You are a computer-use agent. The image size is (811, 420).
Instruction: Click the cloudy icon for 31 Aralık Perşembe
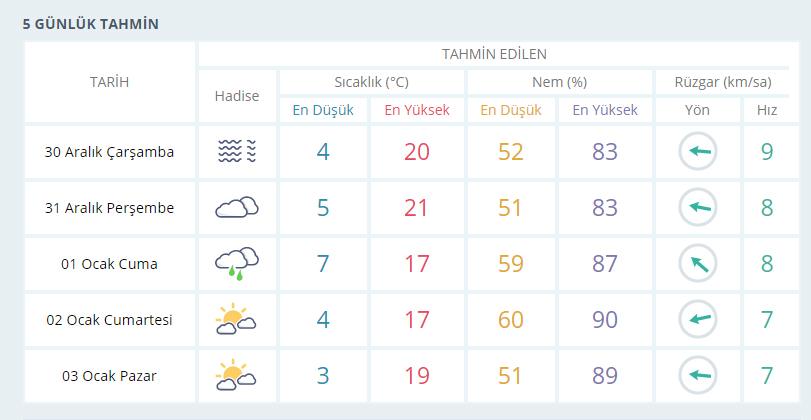237,208
